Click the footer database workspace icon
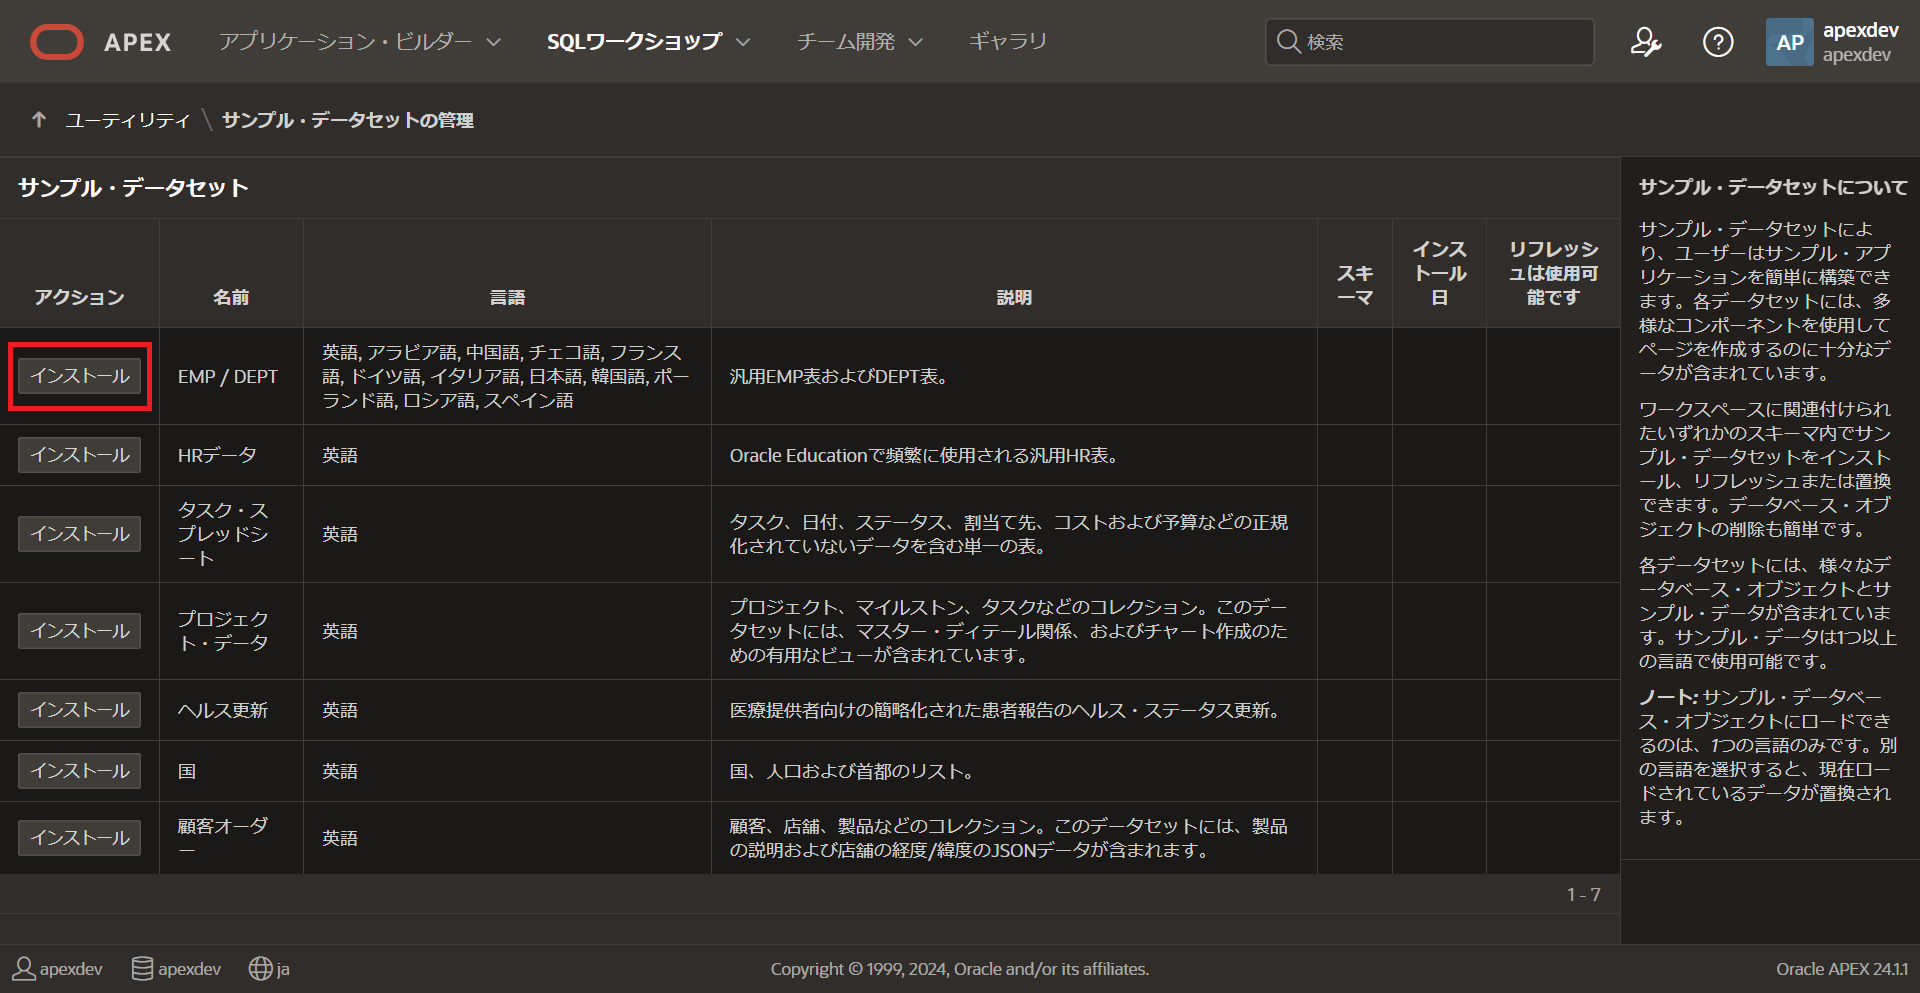 [142, 968]
